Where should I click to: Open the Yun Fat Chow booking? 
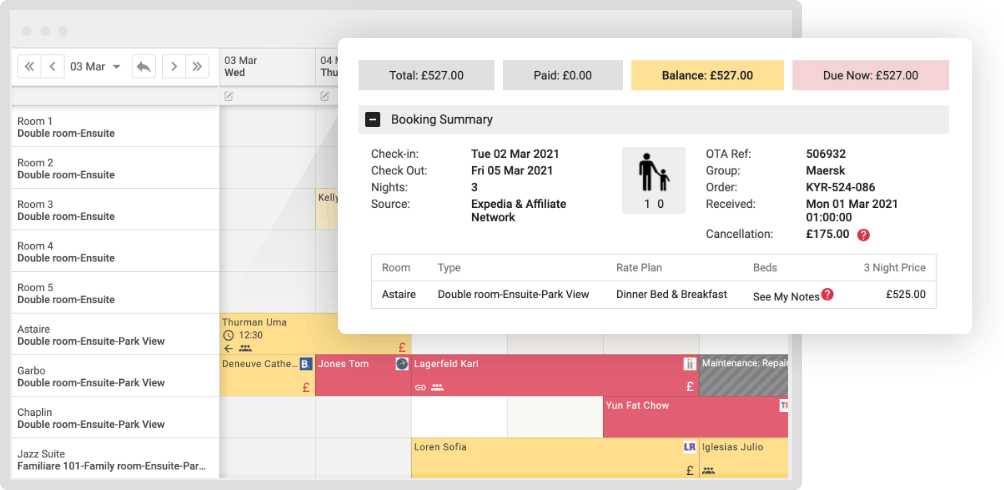tap(695, 417)
